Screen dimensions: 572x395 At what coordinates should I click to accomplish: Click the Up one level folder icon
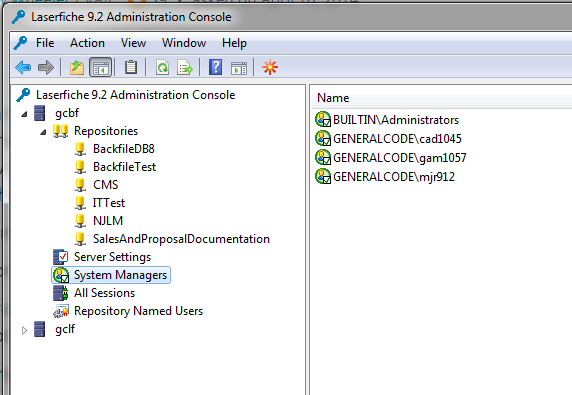77,67
